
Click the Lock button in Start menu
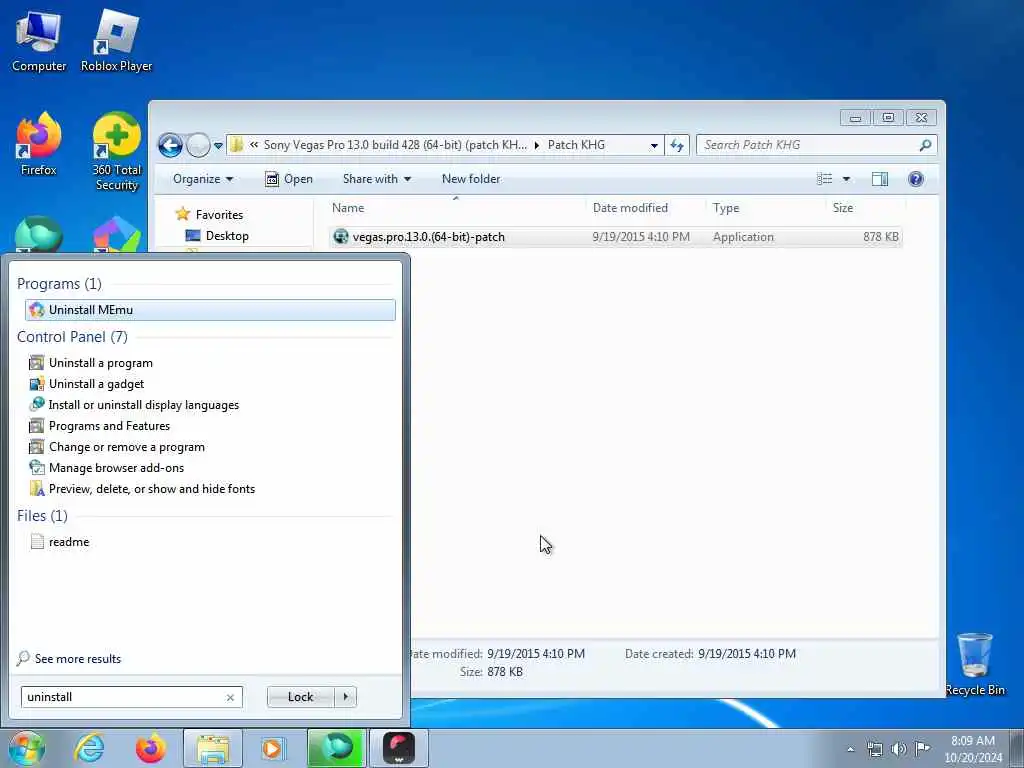300,697
